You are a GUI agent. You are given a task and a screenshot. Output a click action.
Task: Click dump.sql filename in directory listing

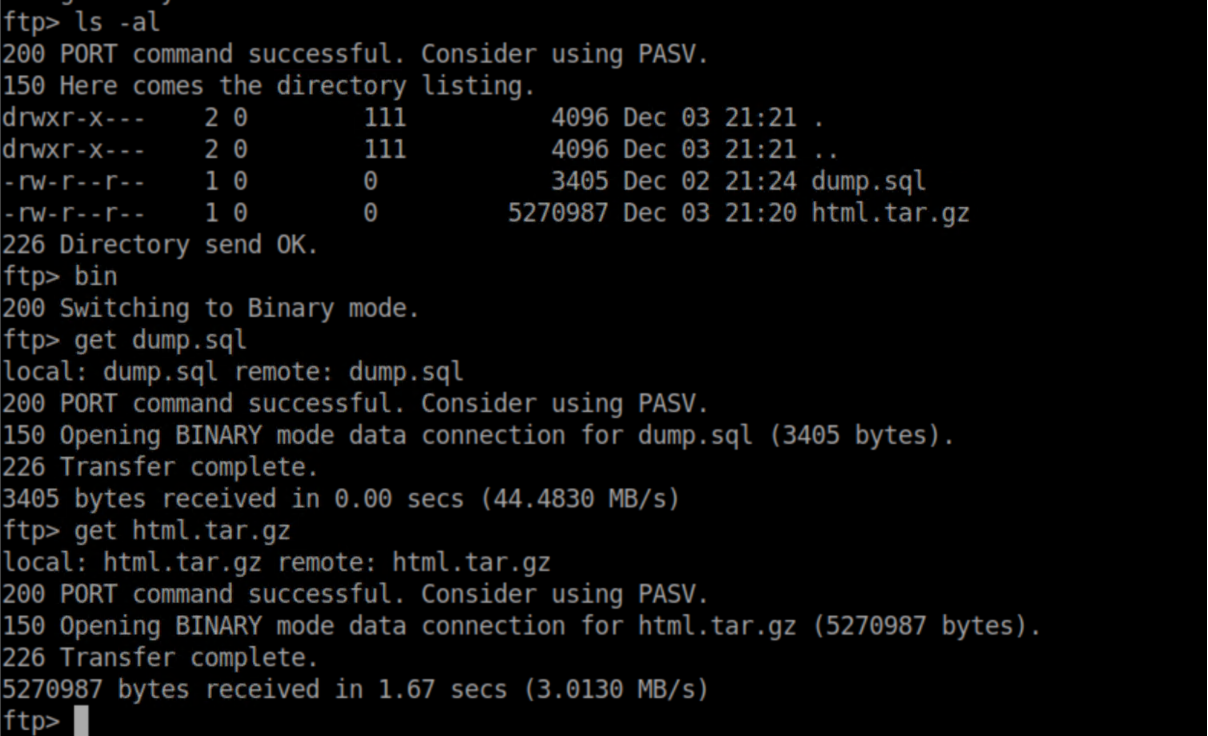[x=868, y=181]
